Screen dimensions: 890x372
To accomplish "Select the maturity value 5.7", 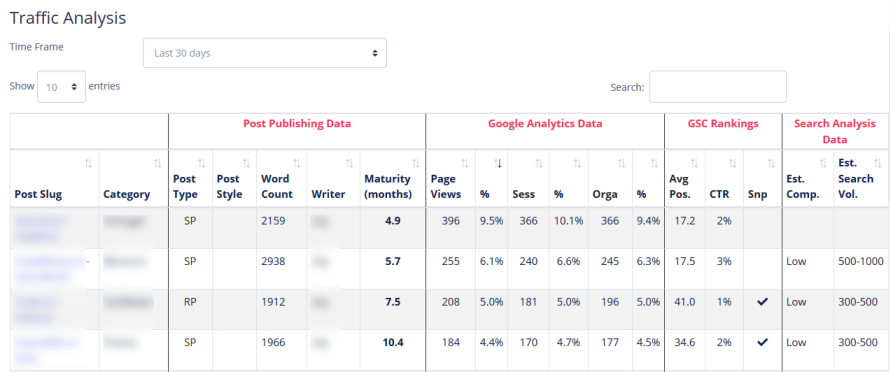I will click(393, 261).
